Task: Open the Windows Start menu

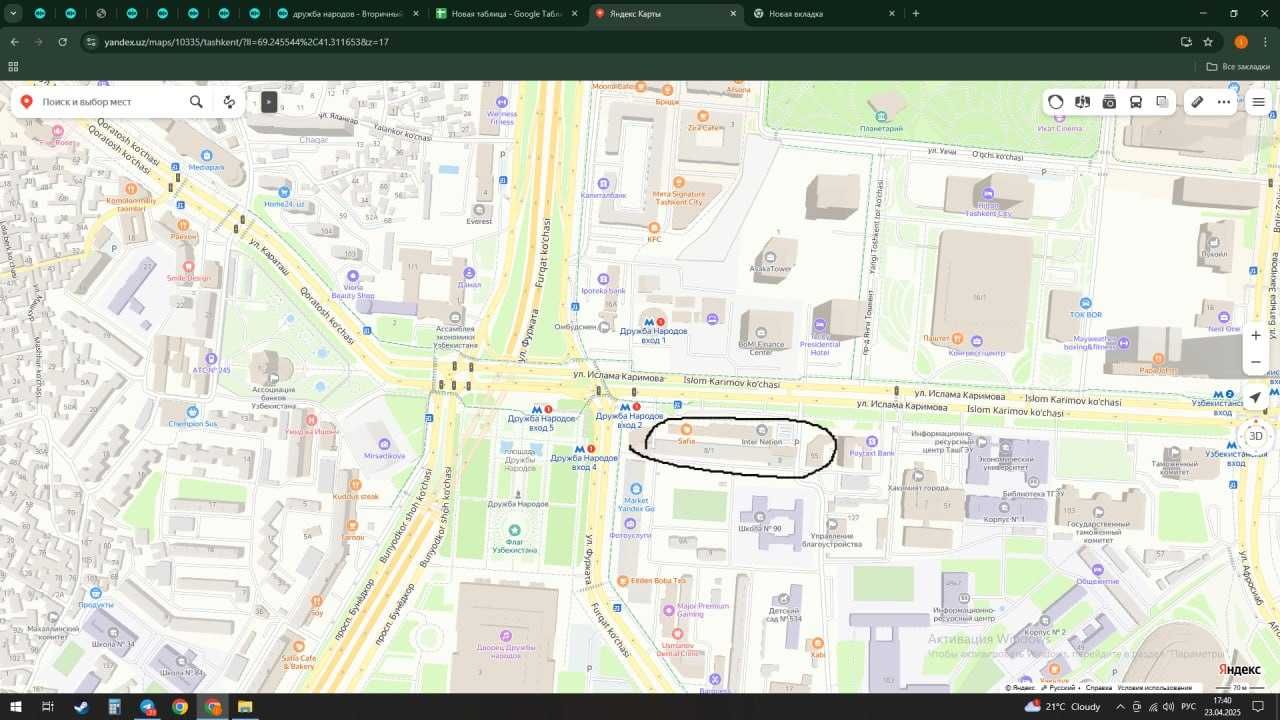Action: coord(15,707)
